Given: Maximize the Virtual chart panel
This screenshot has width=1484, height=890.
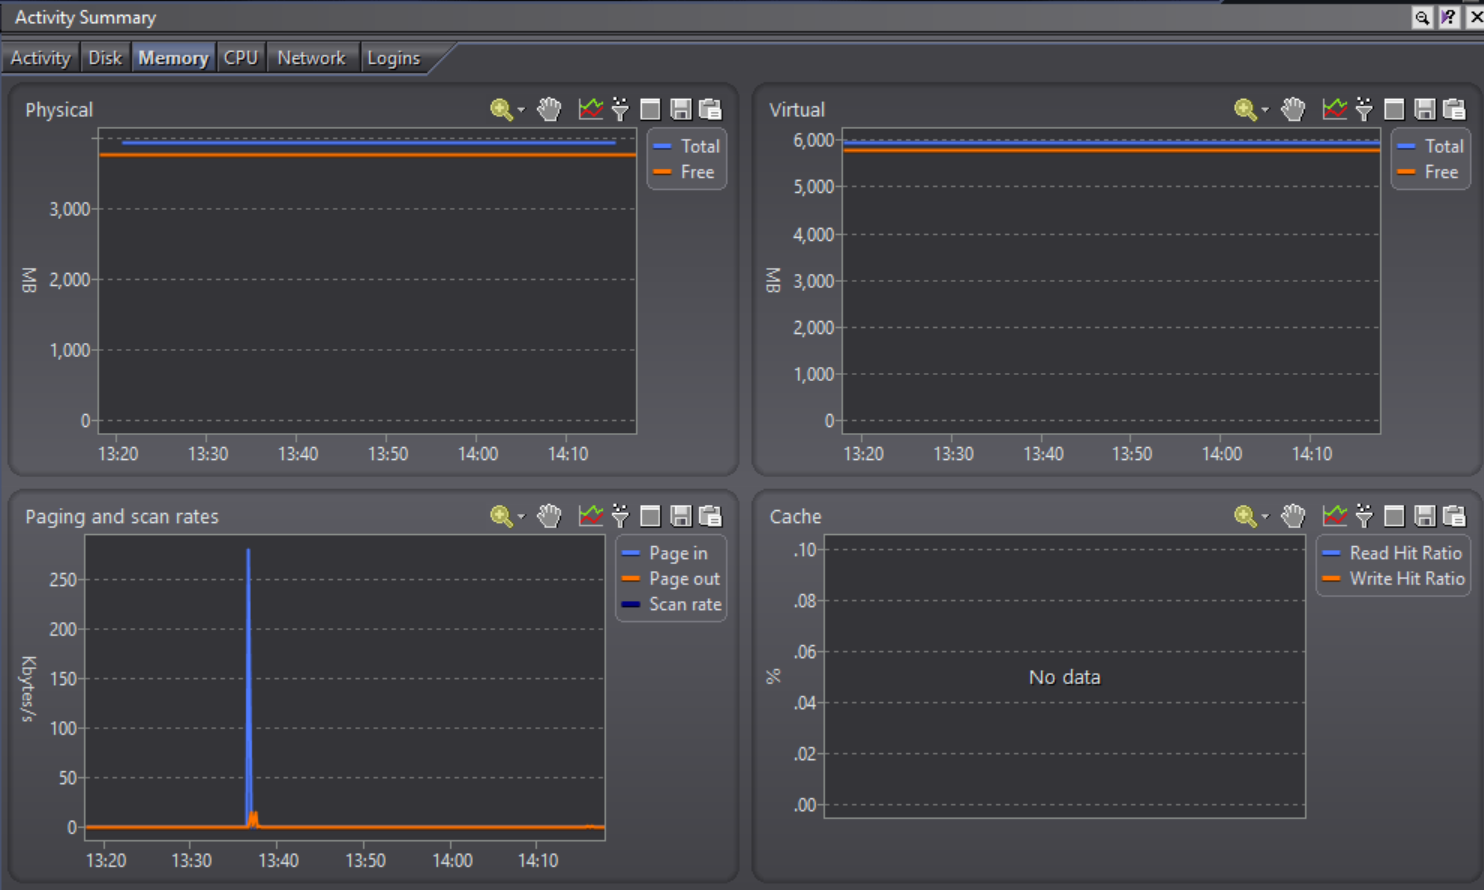Looking at the screenshot, I should (x=1394, y=109).
